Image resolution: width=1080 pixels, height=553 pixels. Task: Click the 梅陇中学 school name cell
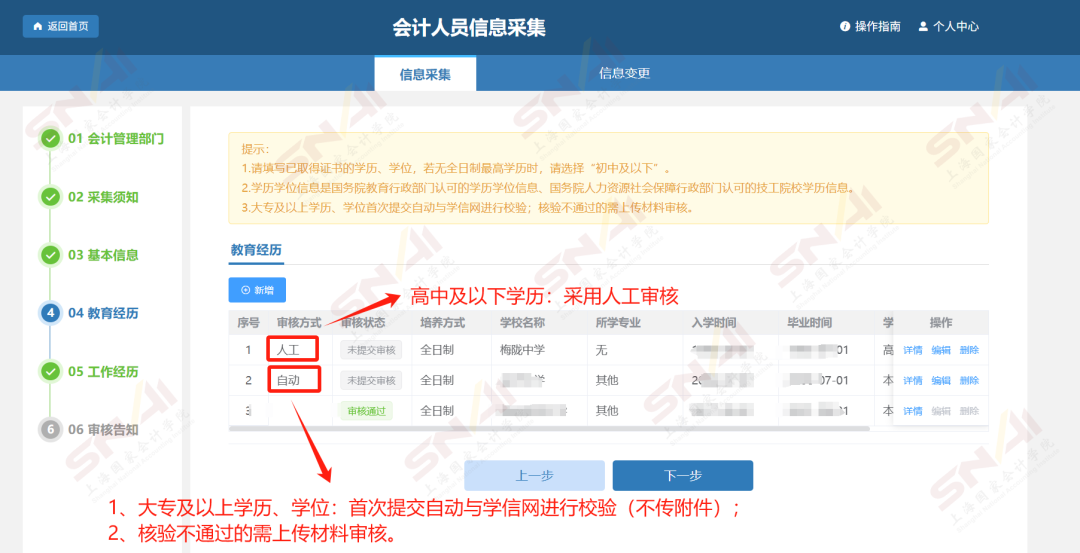(523, 350)
